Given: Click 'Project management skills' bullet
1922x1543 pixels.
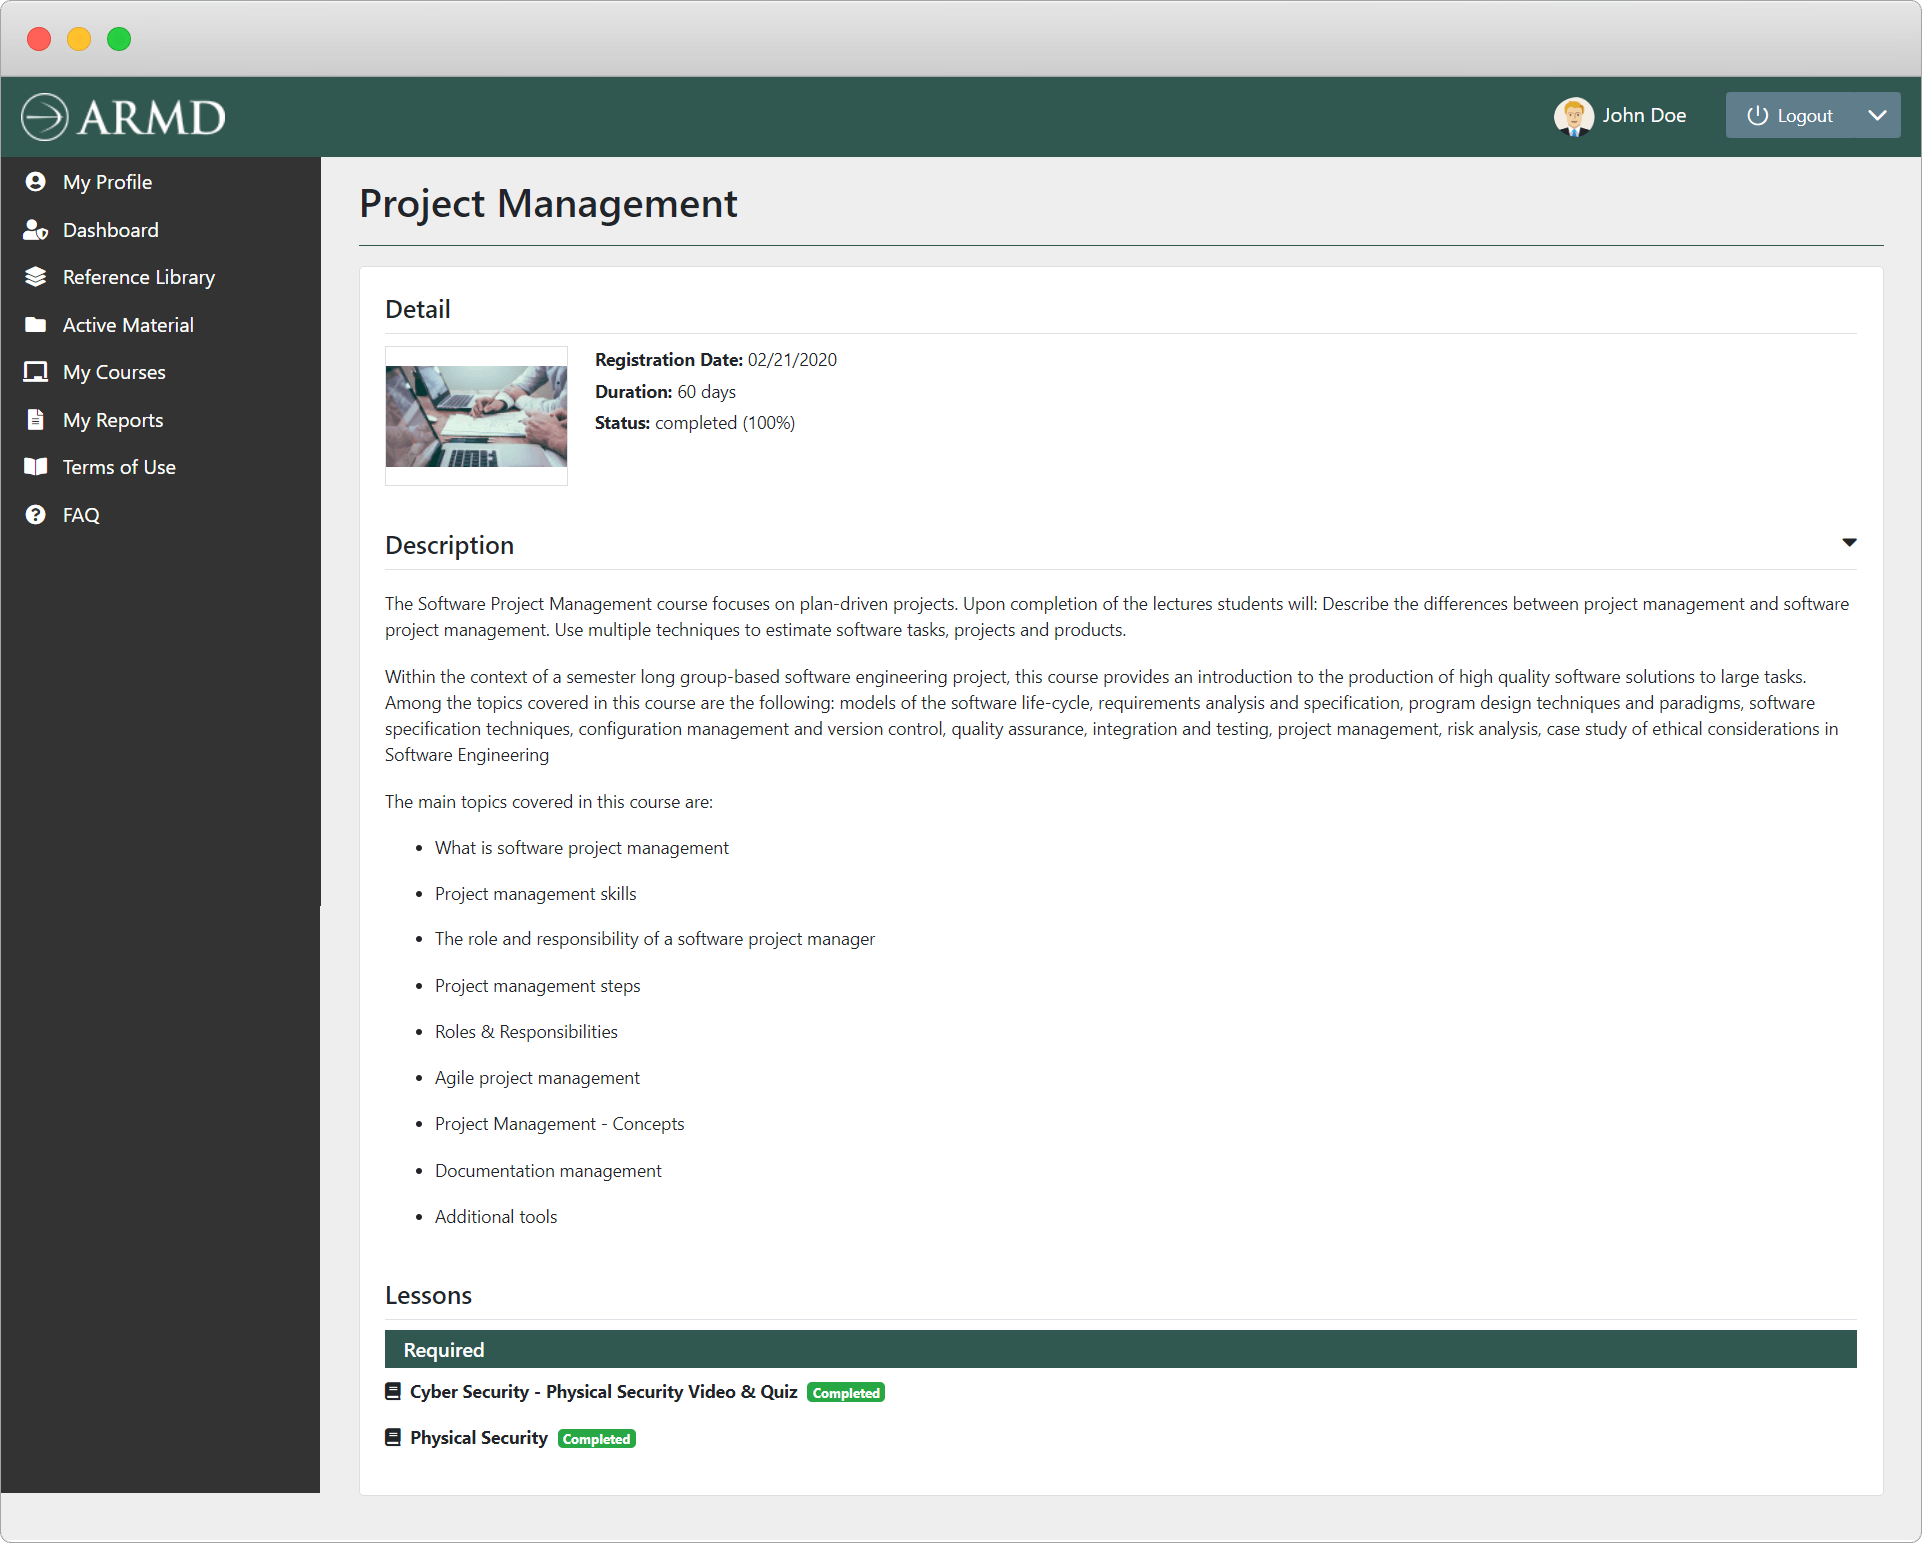Looking at the screenshot, I should click(x=535, y=894).
